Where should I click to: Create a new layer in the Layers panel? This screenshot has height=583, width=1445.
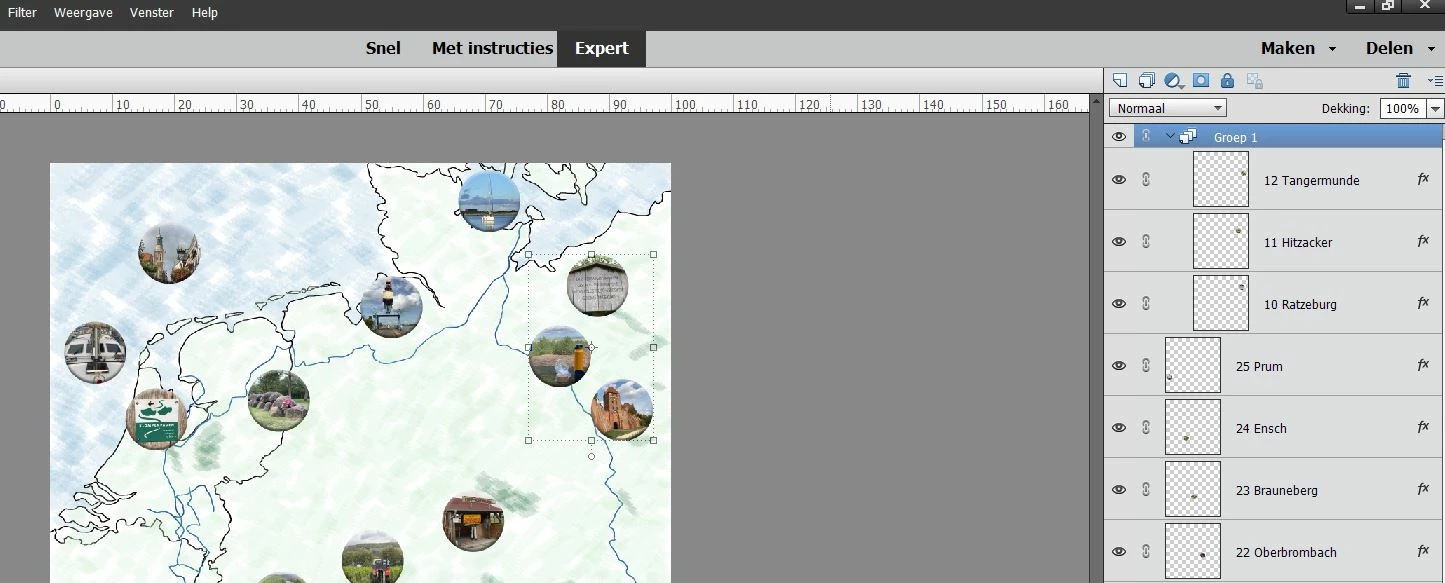point(1121,81)
